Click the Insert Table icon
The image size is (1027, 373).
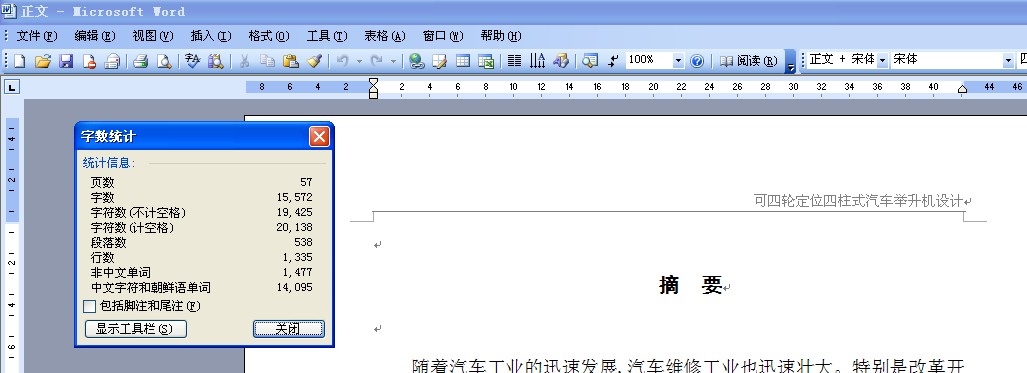[462, 61]
